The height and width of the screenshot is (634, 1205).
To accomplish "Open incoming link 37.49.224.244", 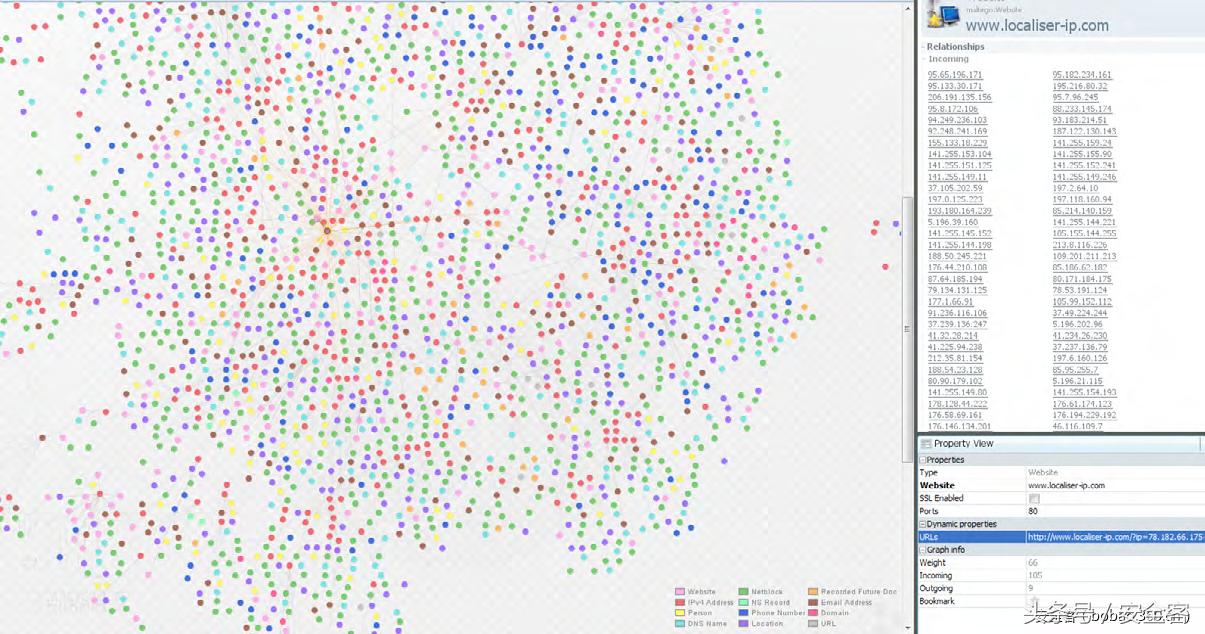I will [x=1079, y=313].
